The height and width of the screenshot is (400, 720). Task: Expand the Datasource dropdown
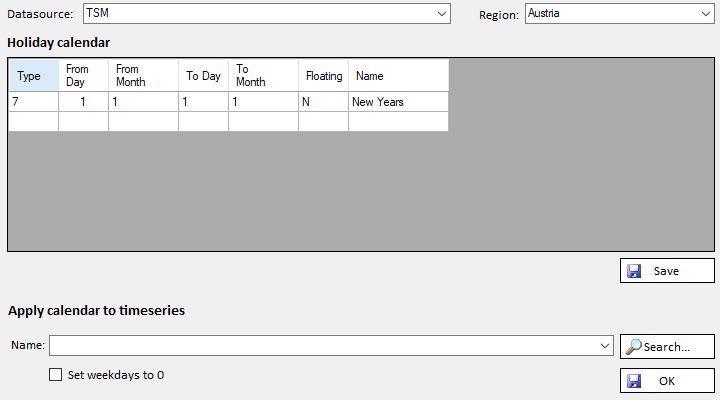[x=441, y=14]
